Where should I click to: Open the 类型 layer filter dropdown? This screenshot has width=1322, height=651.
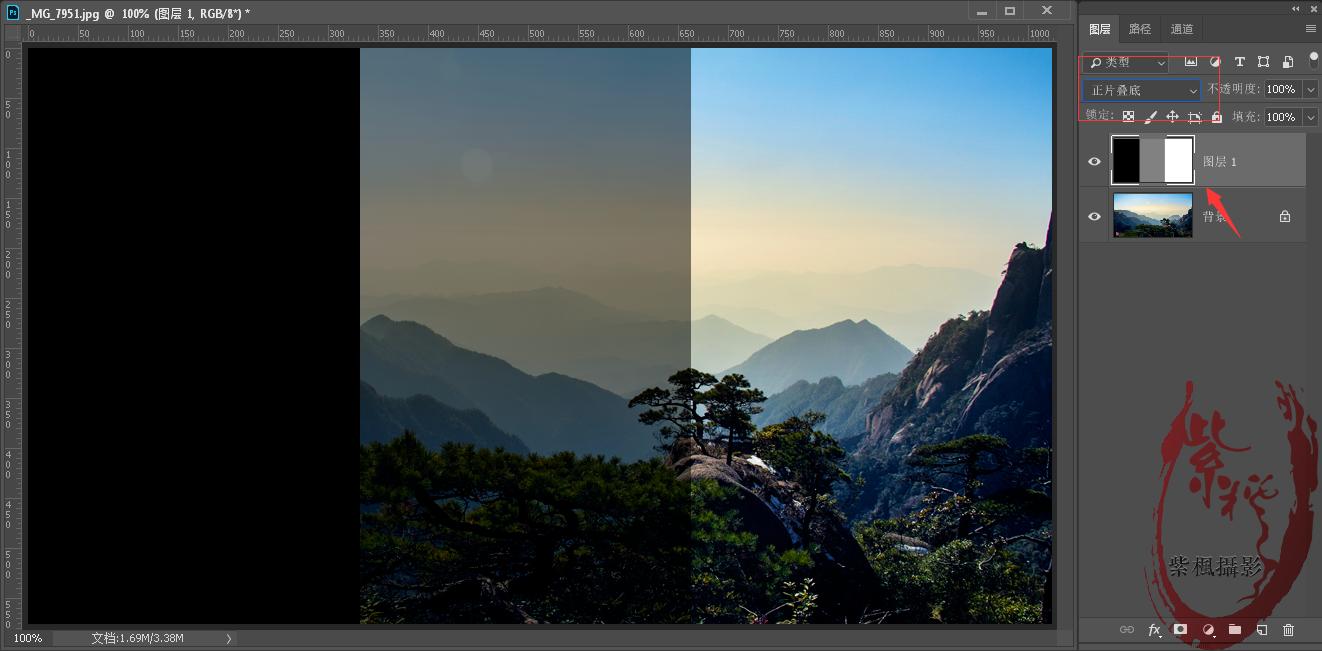[x=1126, y=62]
